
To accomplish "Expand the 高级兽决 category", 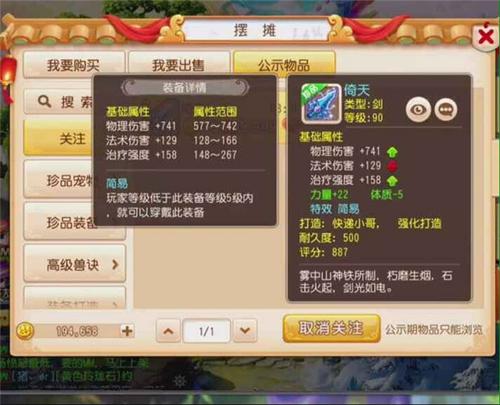I will [75, 265].
